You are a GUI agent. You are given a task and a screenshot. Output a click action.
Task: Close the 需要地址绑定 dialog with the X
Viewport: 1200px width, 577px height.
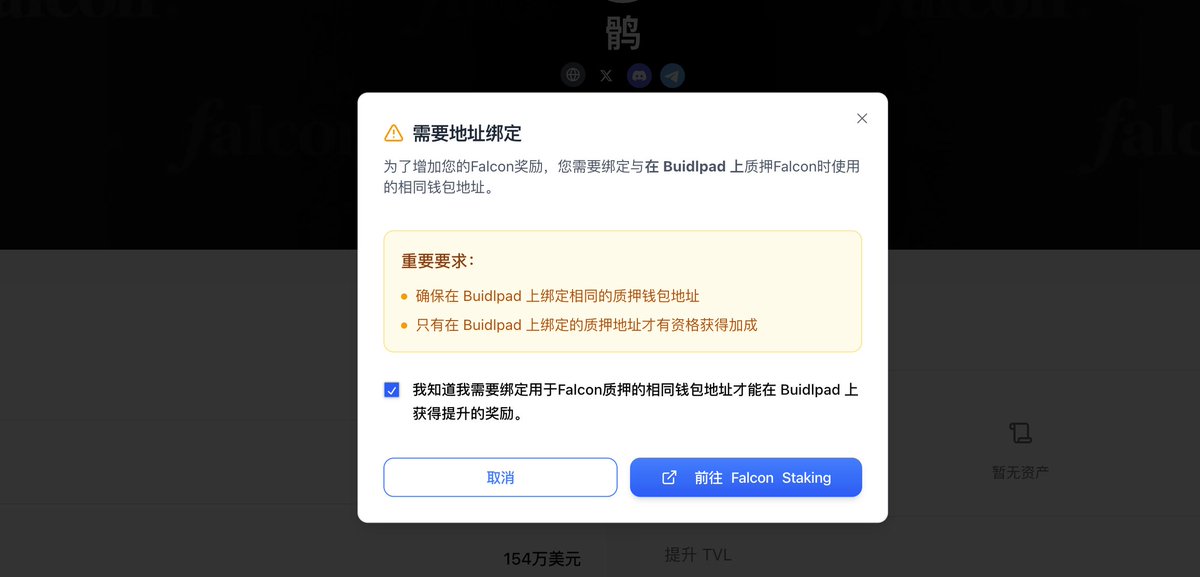click(862, 118)
